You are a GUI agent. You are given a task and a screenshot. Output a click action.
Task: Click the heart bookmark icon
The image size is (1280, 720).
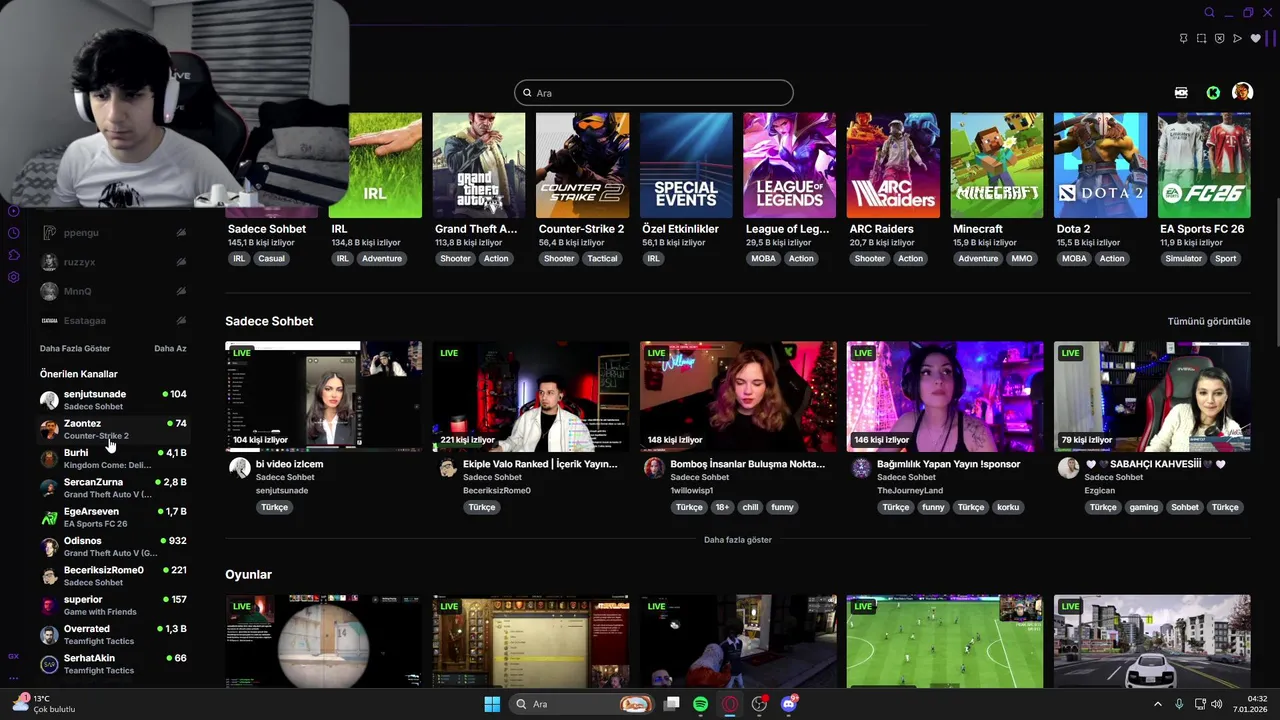(x=1255, y=39)
